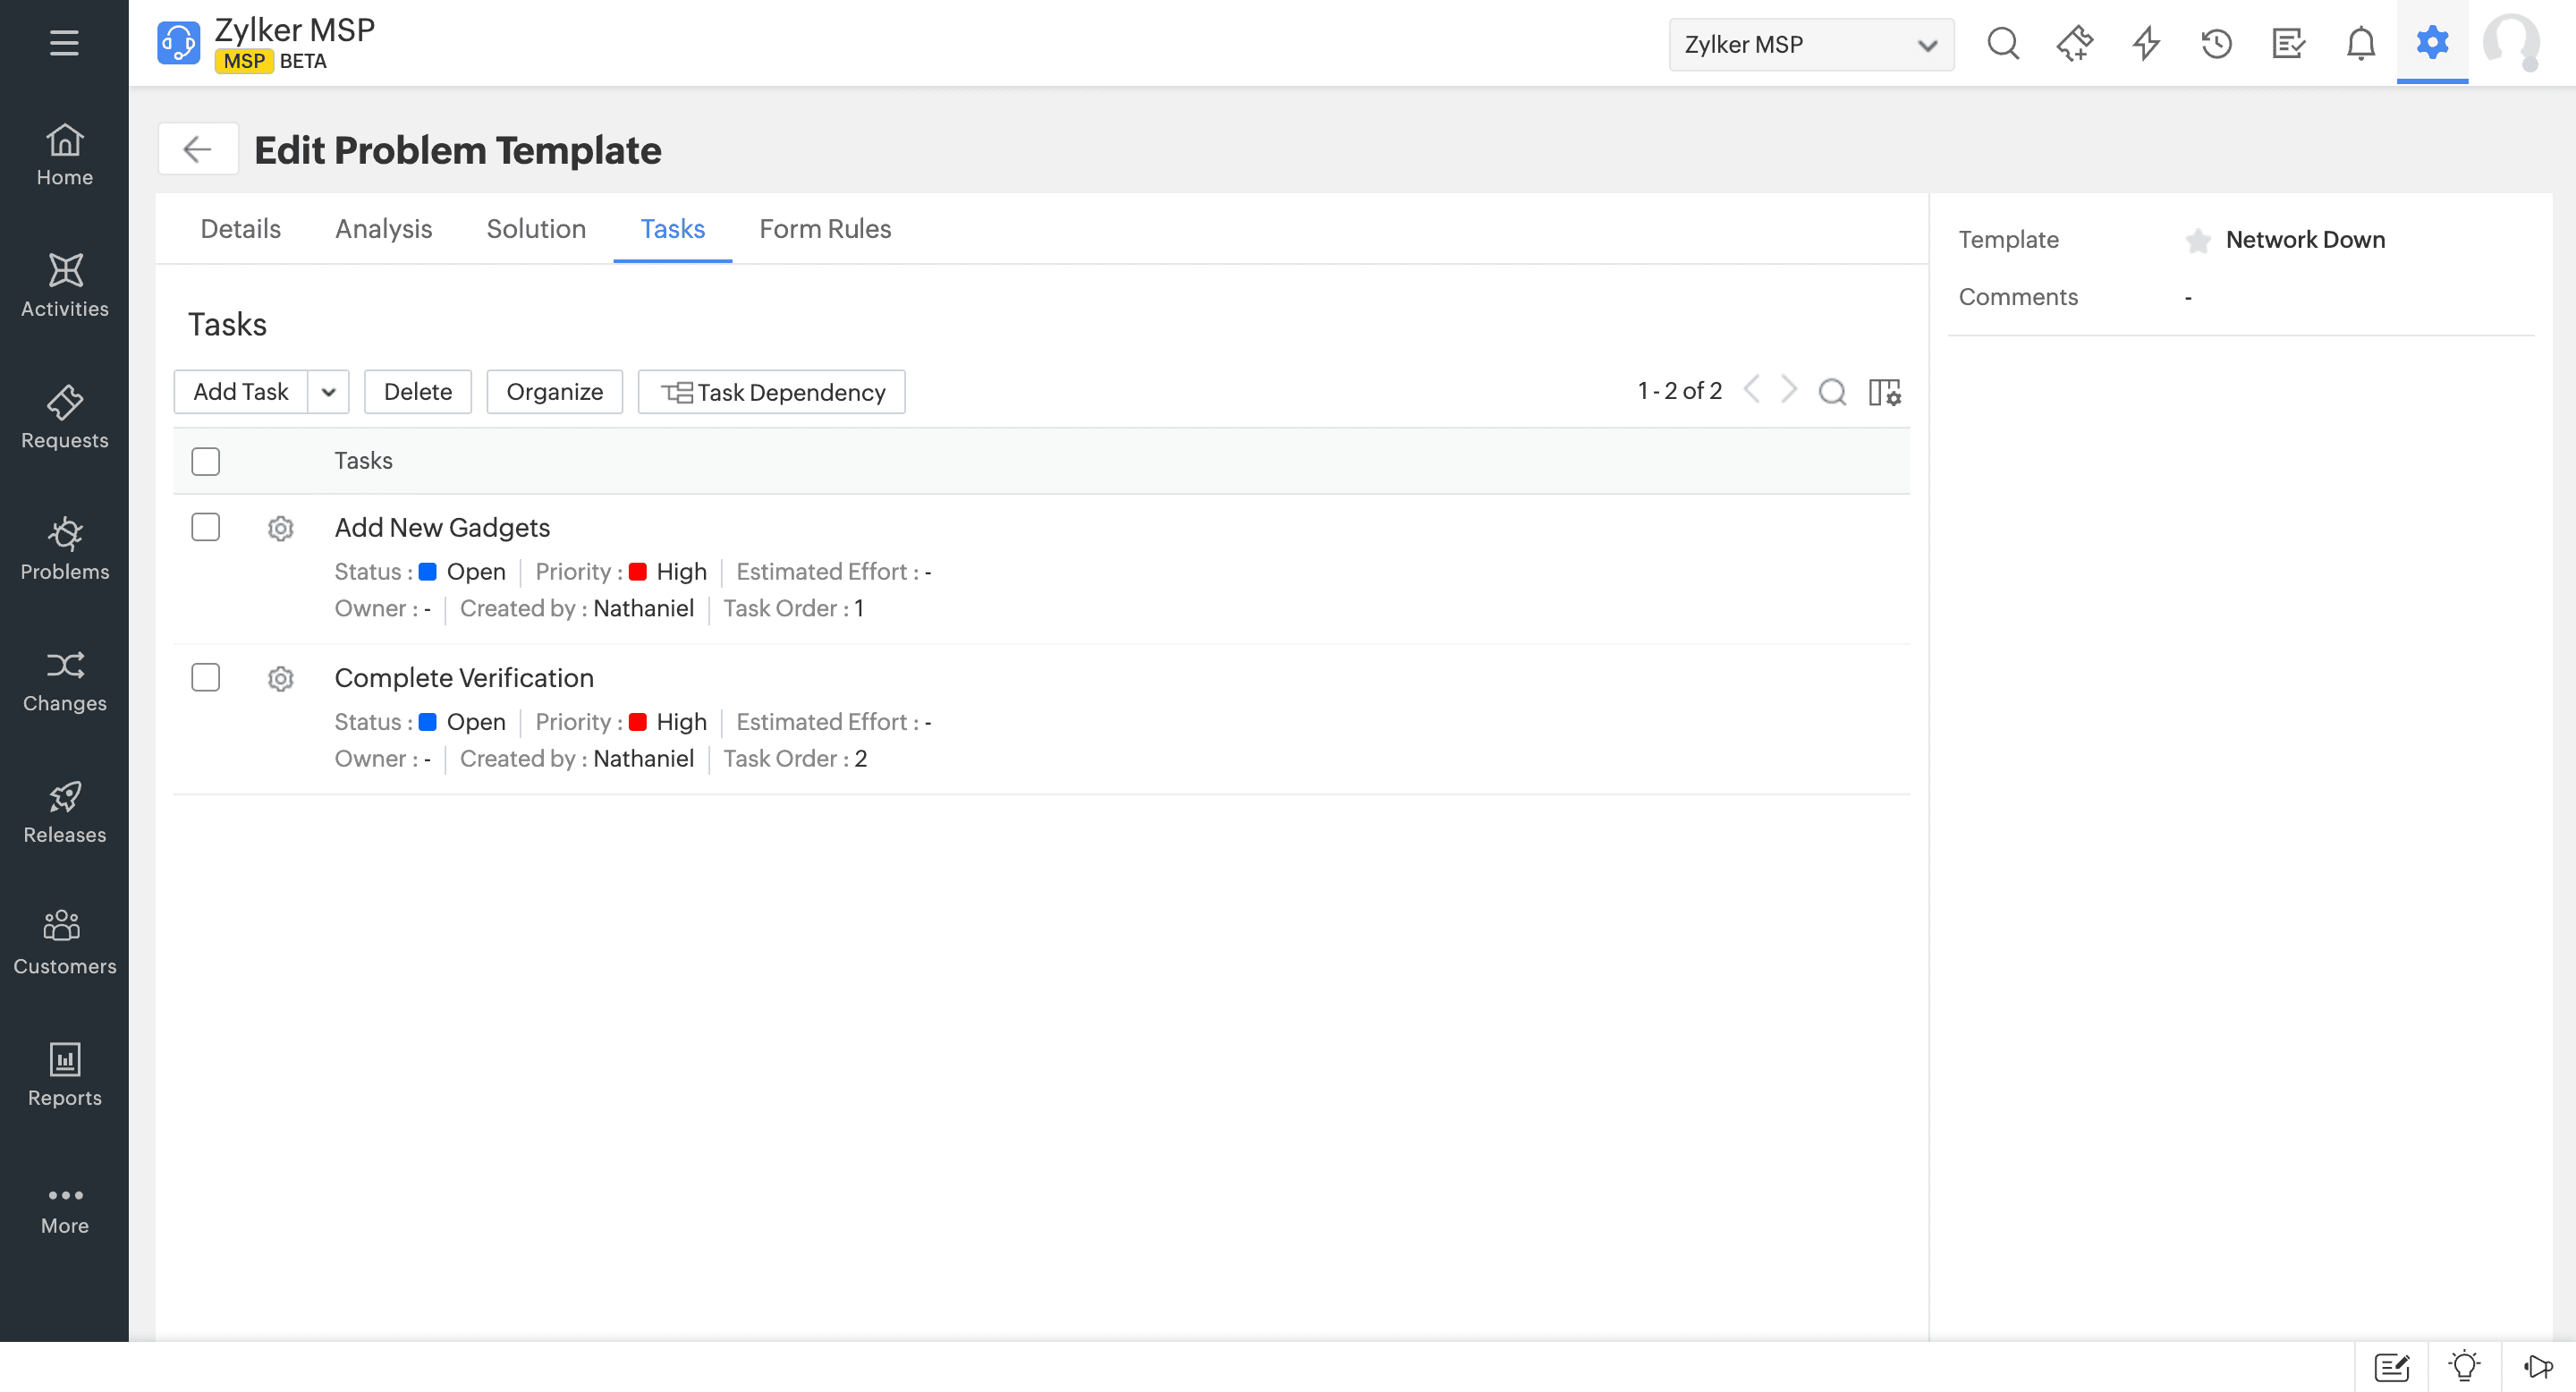
Task: Open the Releases rocket icon
Action: [64, 797]
